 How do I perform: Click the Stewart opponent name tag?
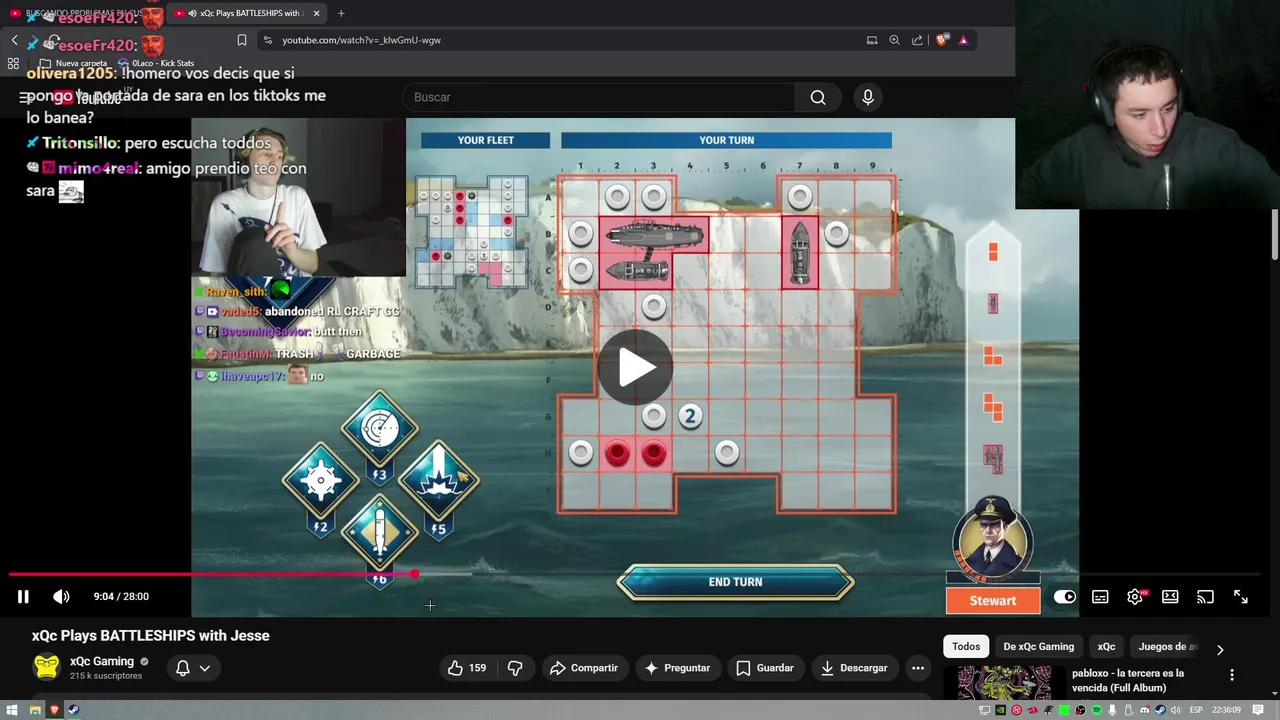[x=993, y=600]
